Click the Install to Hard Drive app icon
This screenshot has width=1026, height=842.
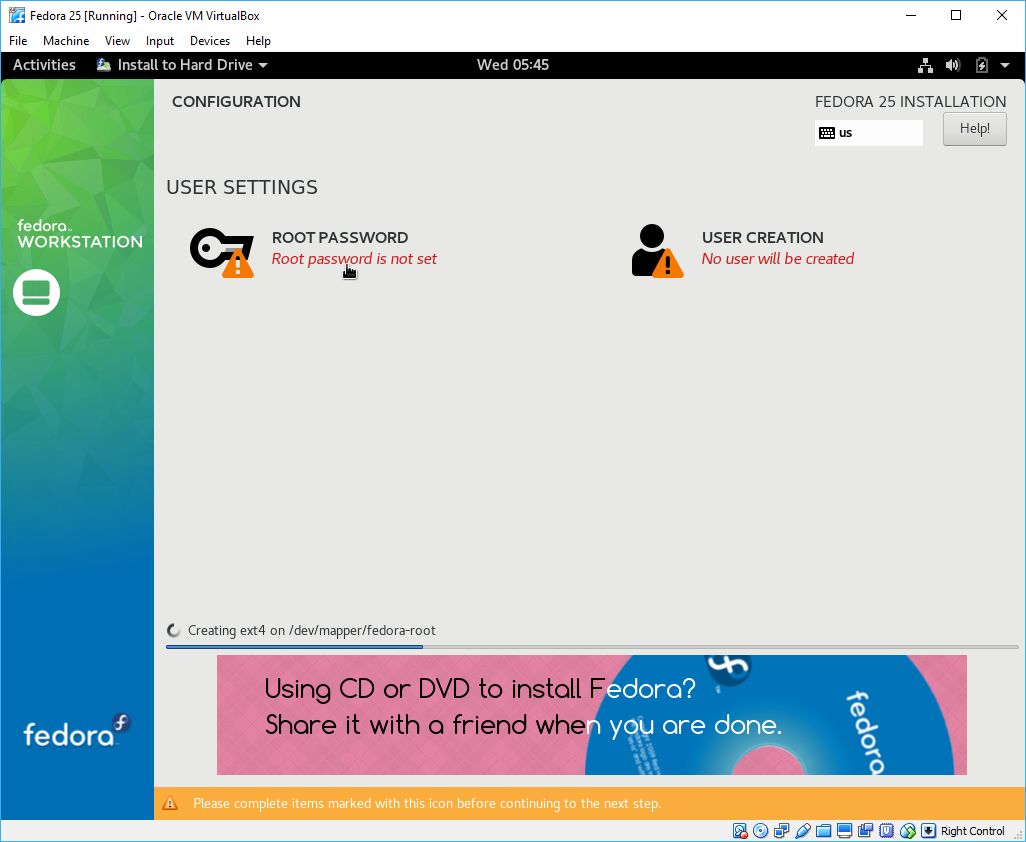103,65
